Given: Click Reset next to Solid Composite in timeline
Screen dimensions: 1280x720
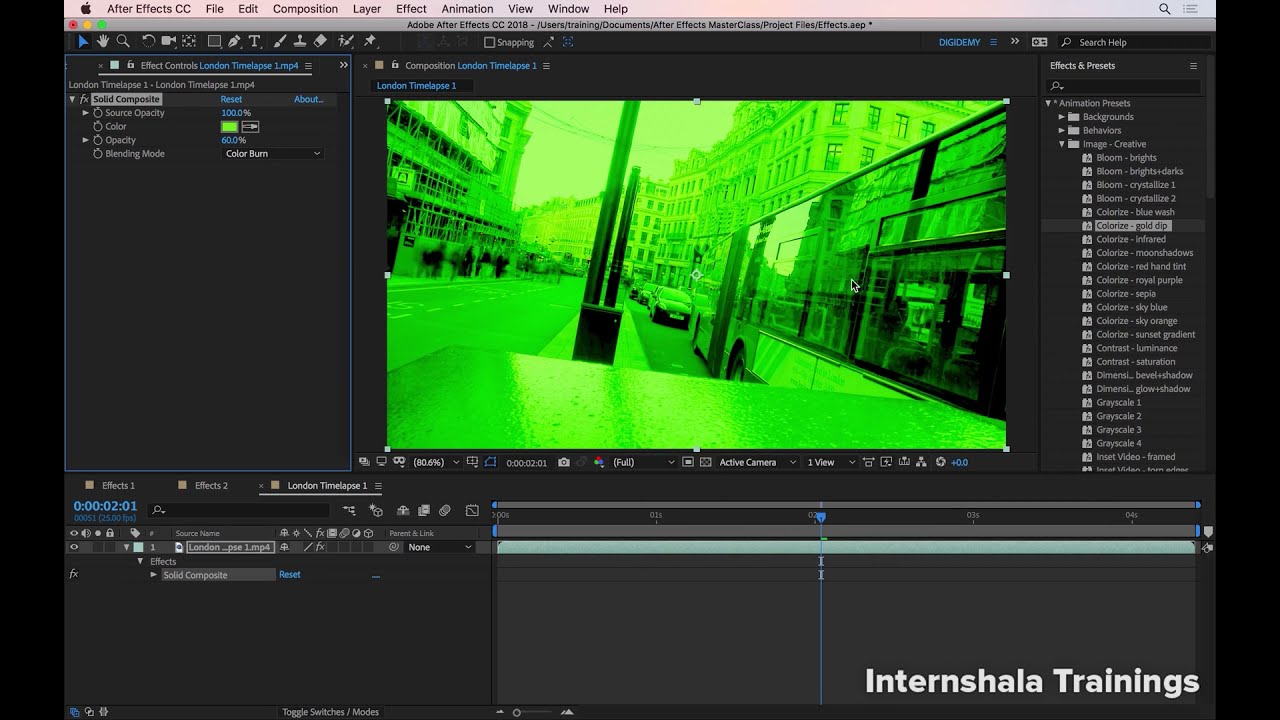Looking at the screenshot, I should coord(290,575).
